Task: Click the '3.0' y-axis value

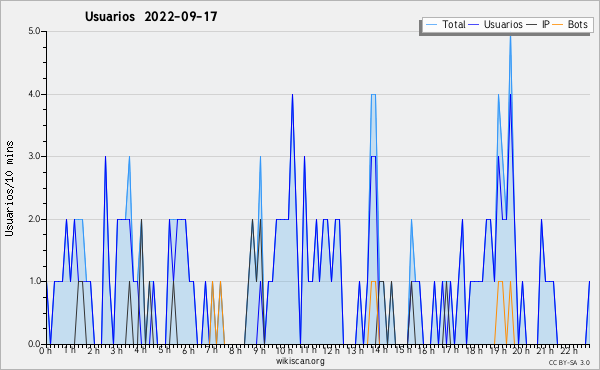Action: point(34,156)
